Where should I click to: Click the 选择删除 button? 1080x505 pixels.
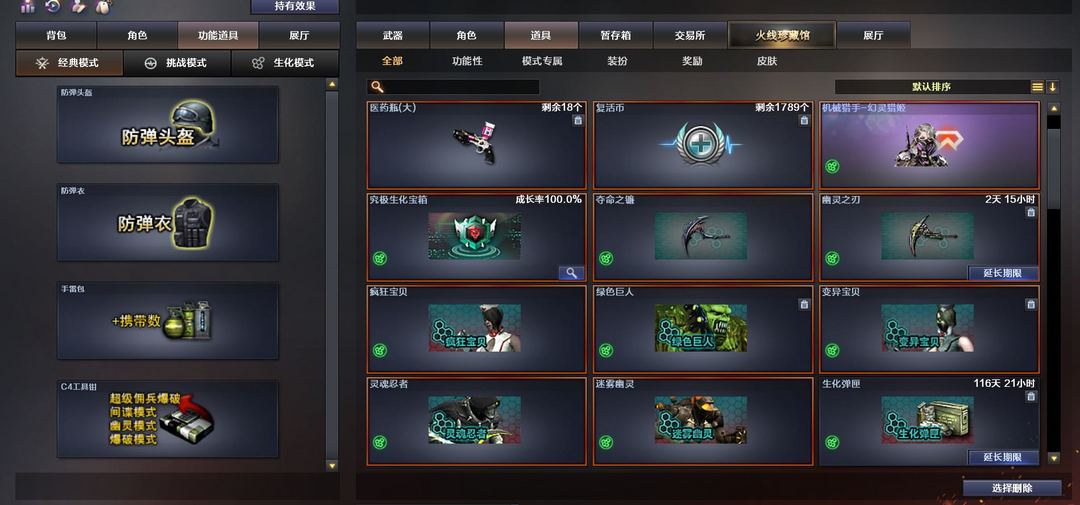point(1012,488)
